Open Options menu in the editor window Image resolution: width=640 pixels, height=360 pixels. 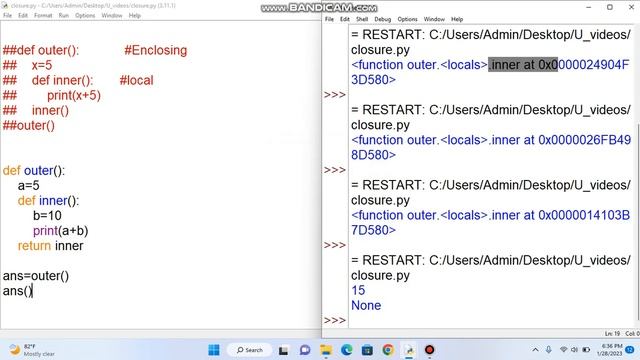coord(85,16)
